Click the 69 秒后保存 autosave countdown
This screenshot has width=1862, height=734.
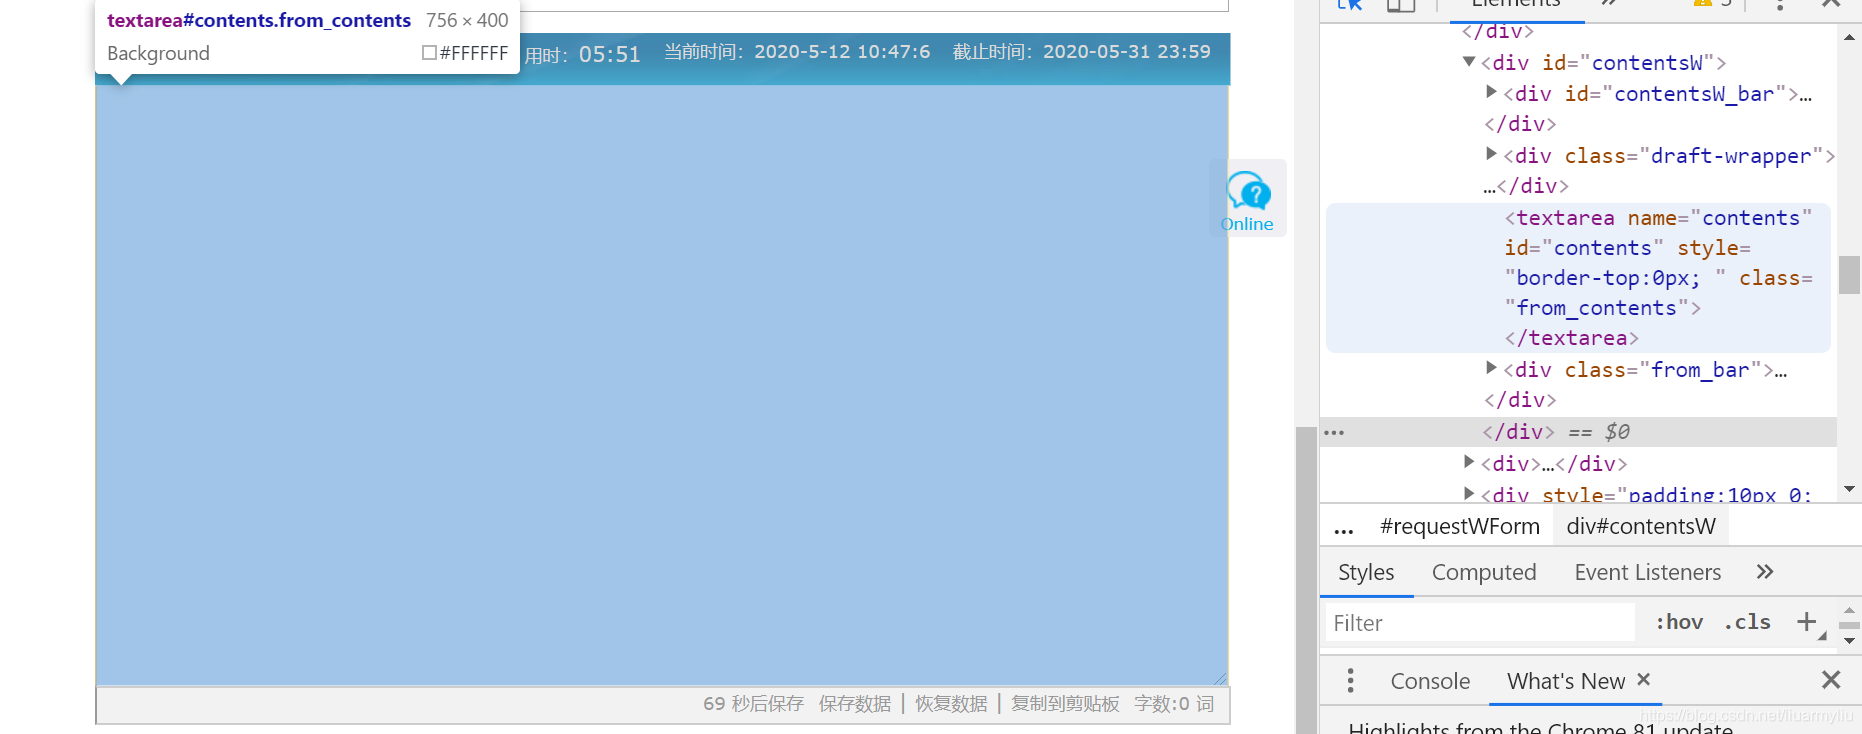coord(753,704)
